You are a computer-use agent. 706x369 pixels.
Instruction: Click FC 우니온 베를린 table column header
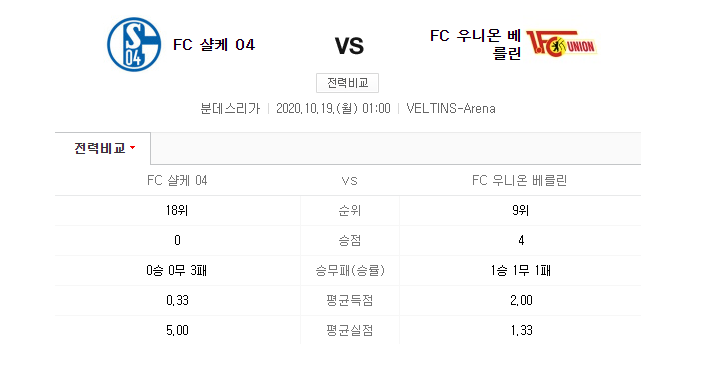click(520, 180)
